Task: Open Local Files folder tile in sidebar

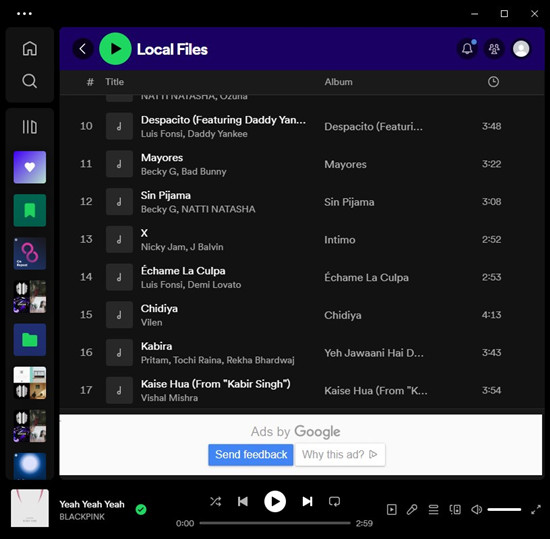Action: point(30,340)
